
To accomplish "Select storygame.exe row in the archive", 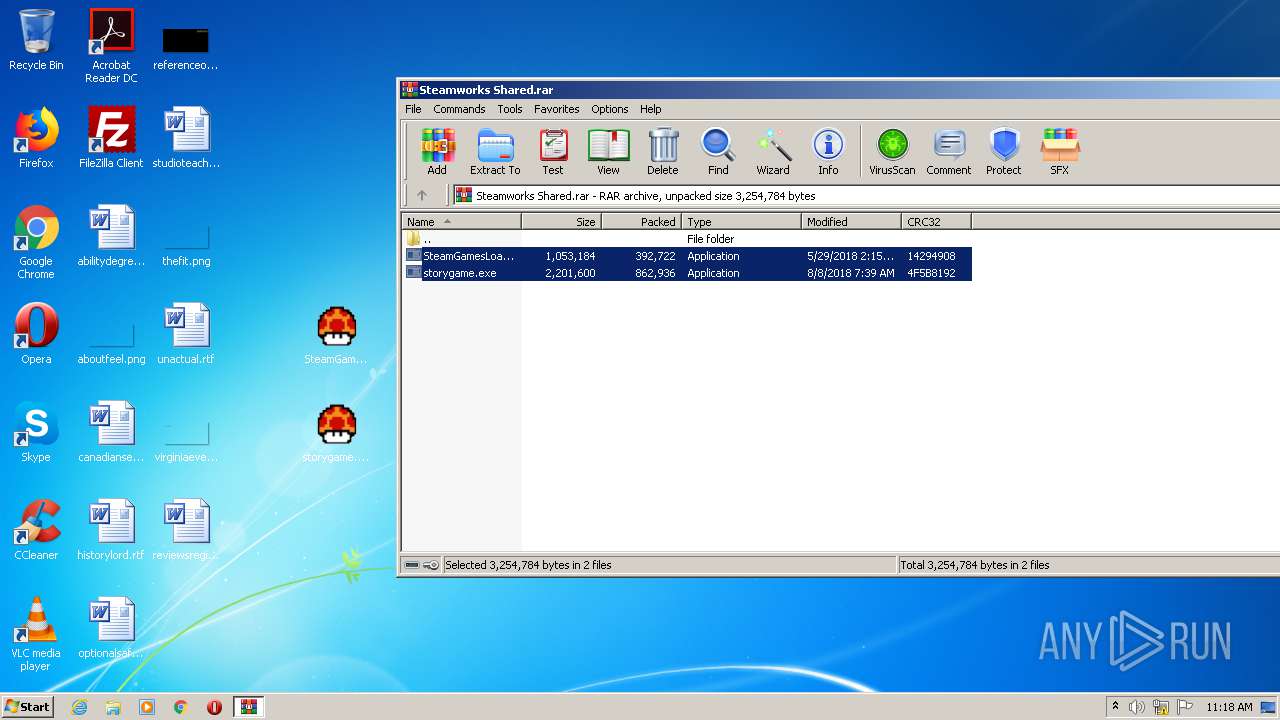I will pos(687,273).
